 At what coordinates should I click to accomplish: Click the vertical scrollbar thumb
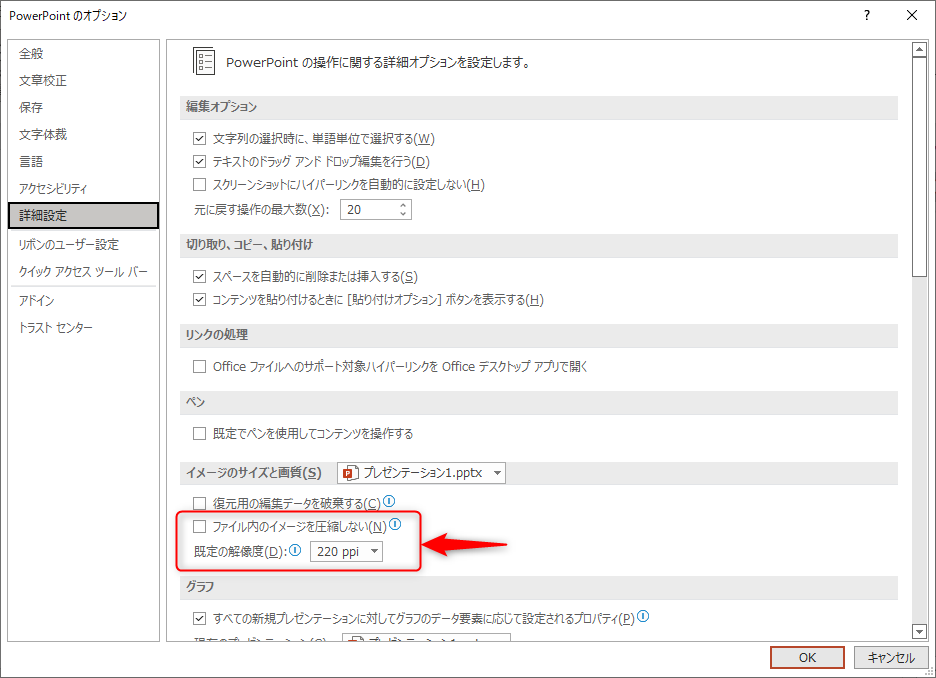pyautogui.click(x=919, y=167)
